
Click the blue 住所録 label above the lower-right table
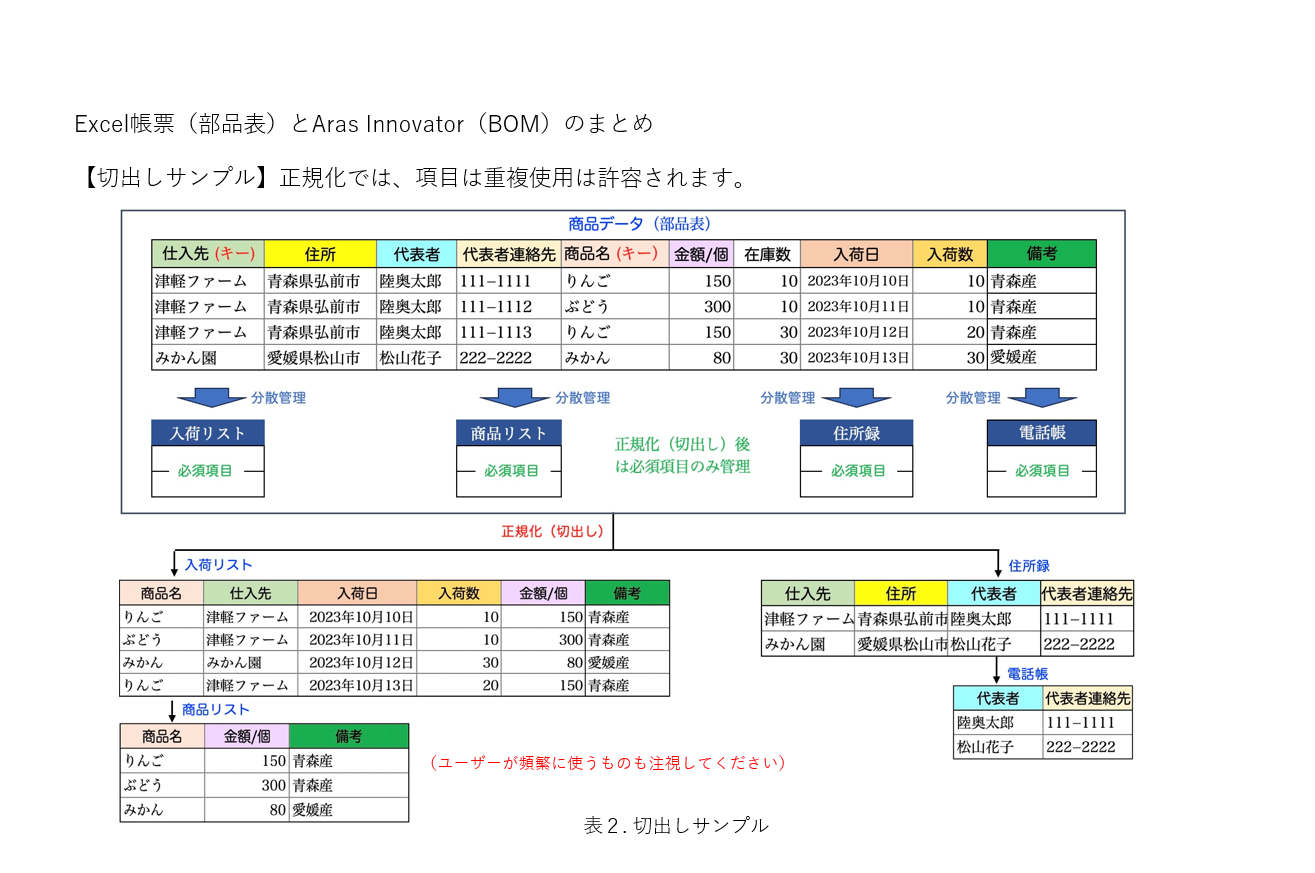pyautogui.click(x=1029, y=566)
